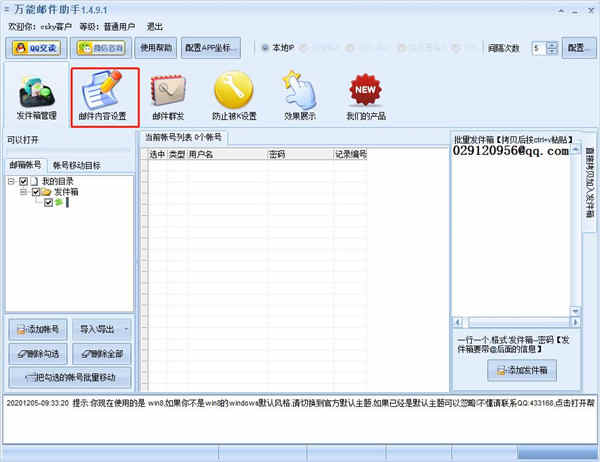Open vertical 直接拷贝加入发件箱 side tab
This screenshot has height=462, width=600.
(x=590, y=183)
